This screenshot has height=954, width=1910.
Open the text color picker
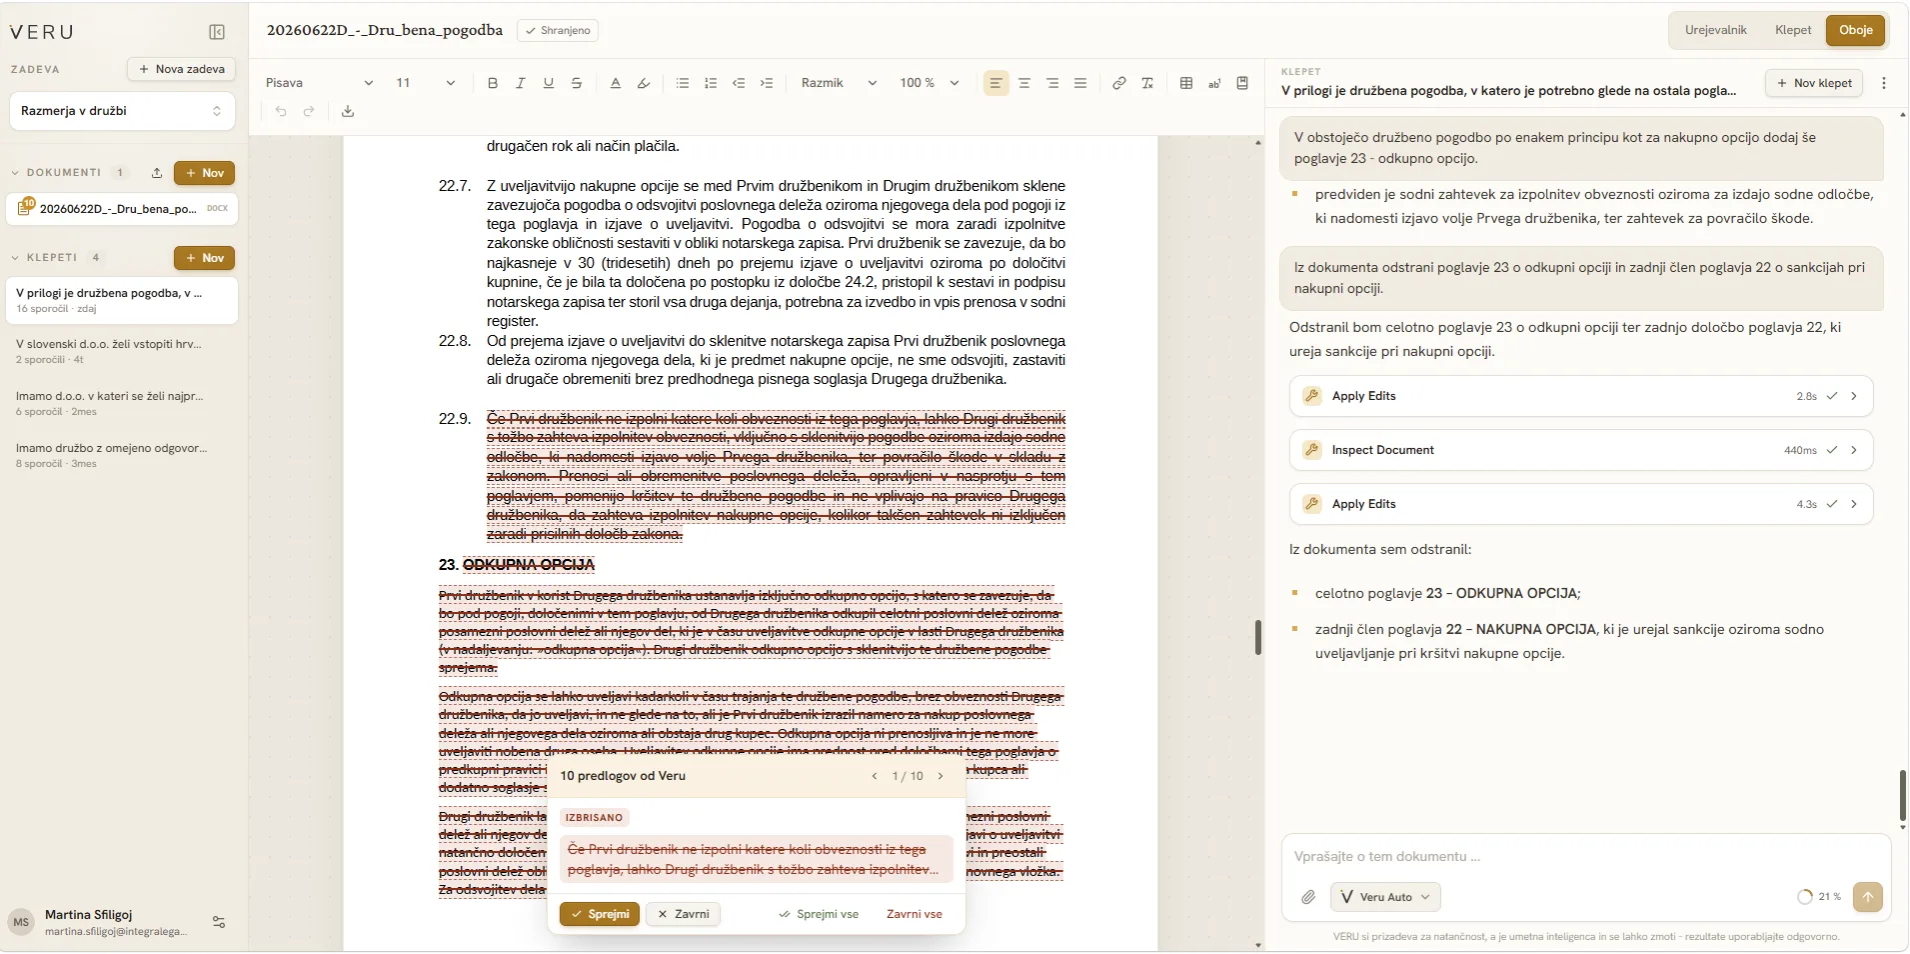[615, 83]
